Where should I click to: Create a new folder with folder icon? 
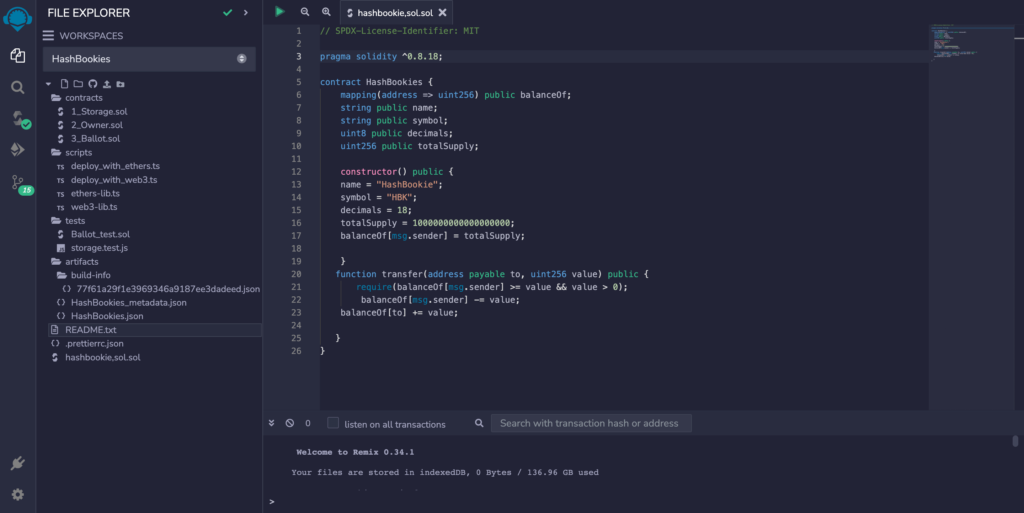pyautogui.click(x=78, y=84)
